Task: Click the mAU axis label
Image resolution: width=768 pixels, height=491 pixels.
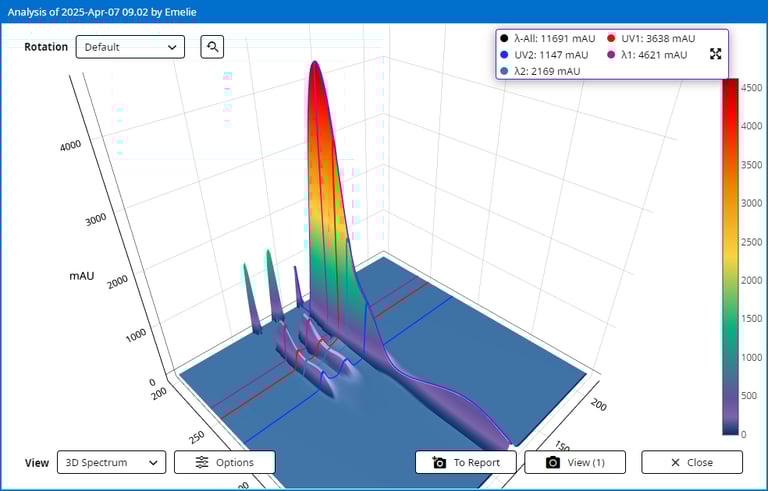Action: [x=82, y=275]
